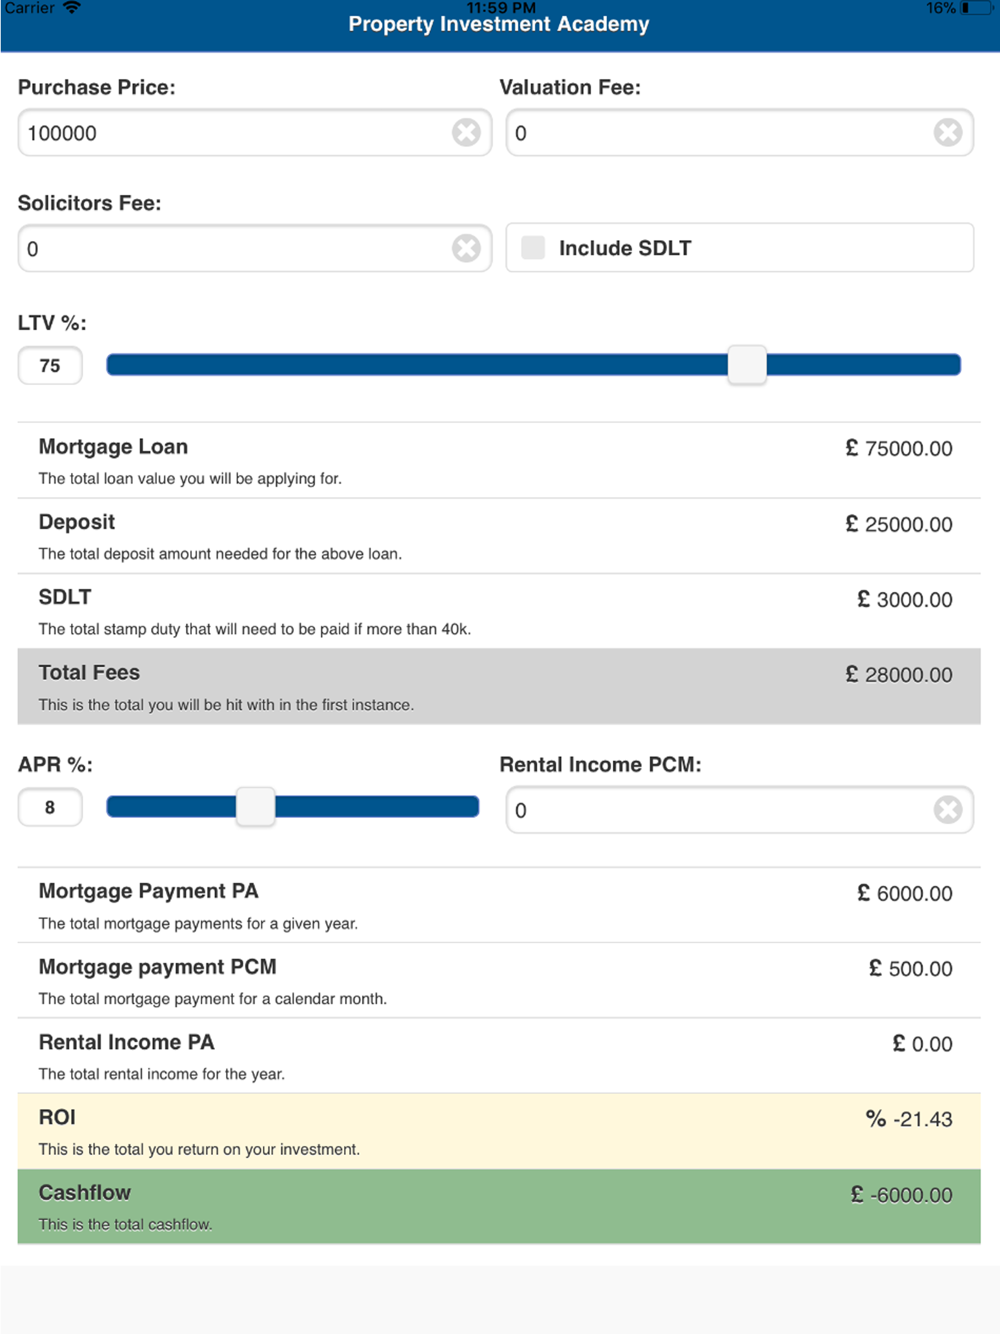Tap the Property Investment Academy title
The image size is (1000, 1334).
(498, 24)
